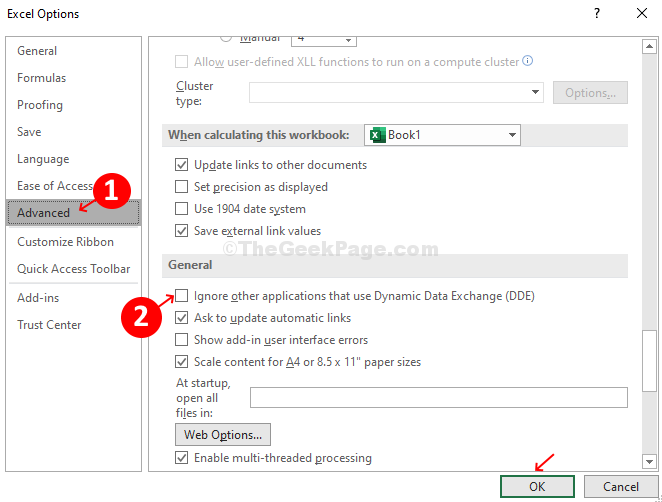Uncheck Ask to update automatic links
The height and width of the screenshot is (502, 662).
click(x=182, y=317)
